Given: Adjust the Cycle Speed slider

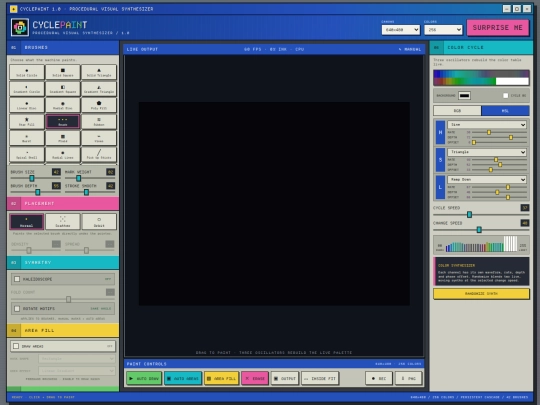Looking at the screenshot, I should coord(481,215).
